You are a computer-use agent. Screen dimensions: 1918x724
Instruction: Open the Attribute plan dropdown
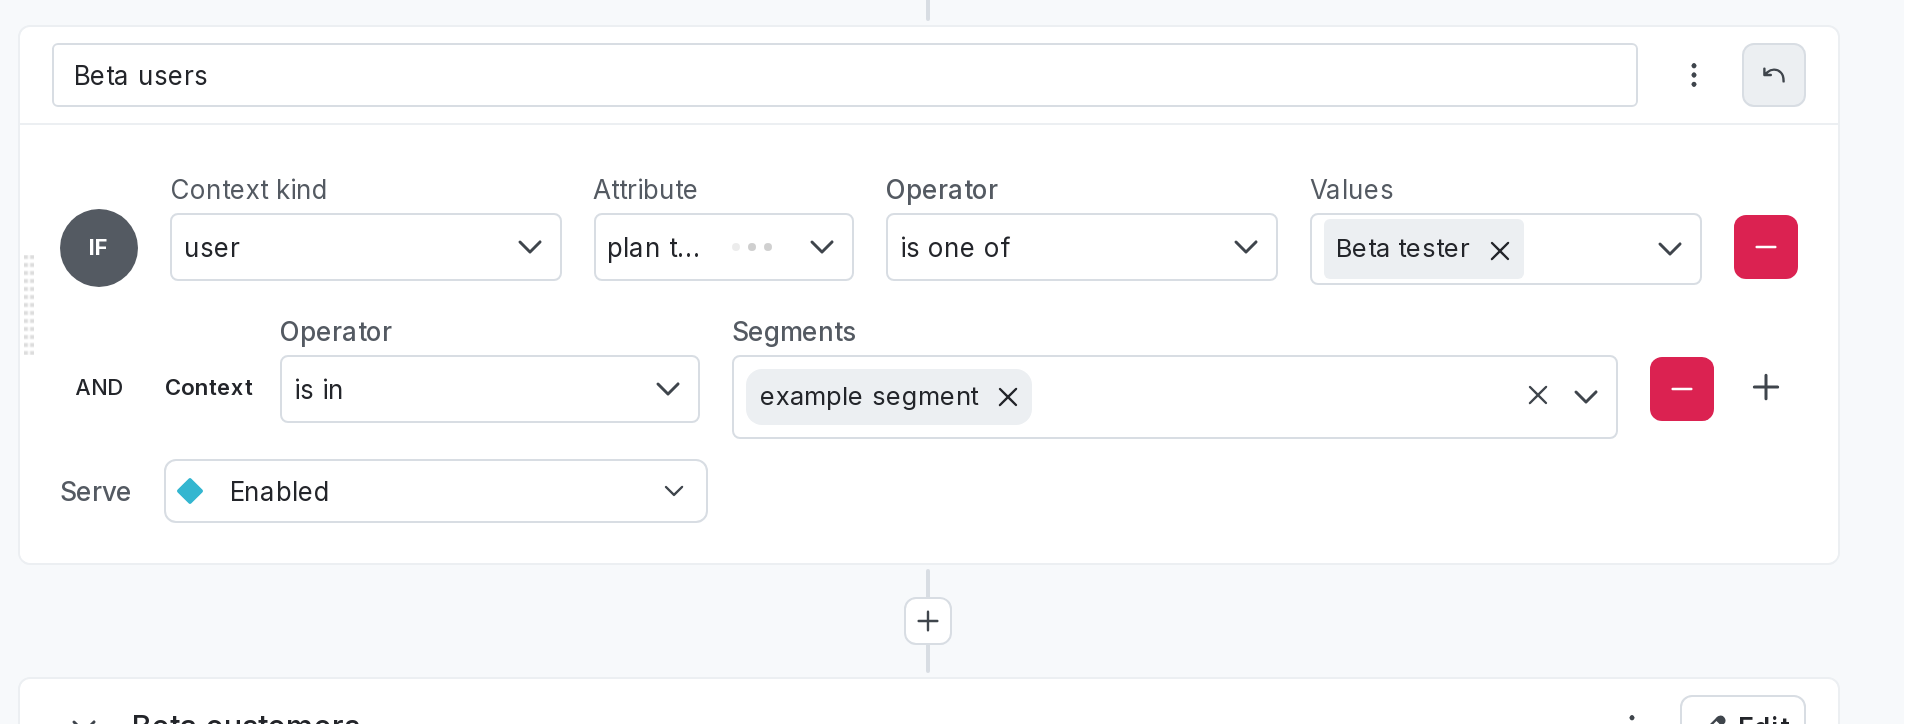(722, 247)
